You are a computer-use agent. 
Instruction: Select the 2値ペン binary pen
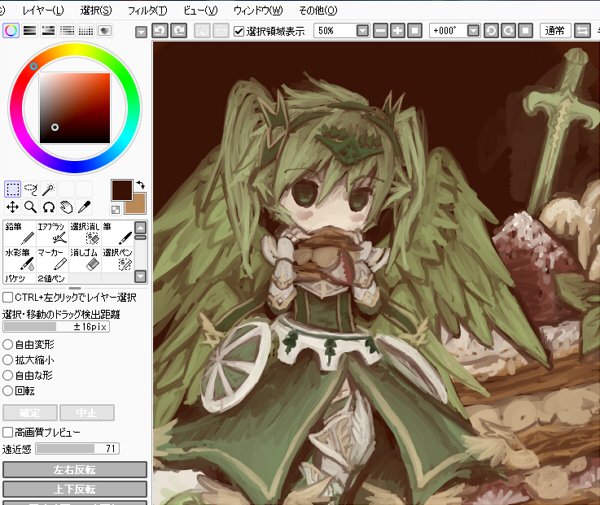click(x=52, y=278)
